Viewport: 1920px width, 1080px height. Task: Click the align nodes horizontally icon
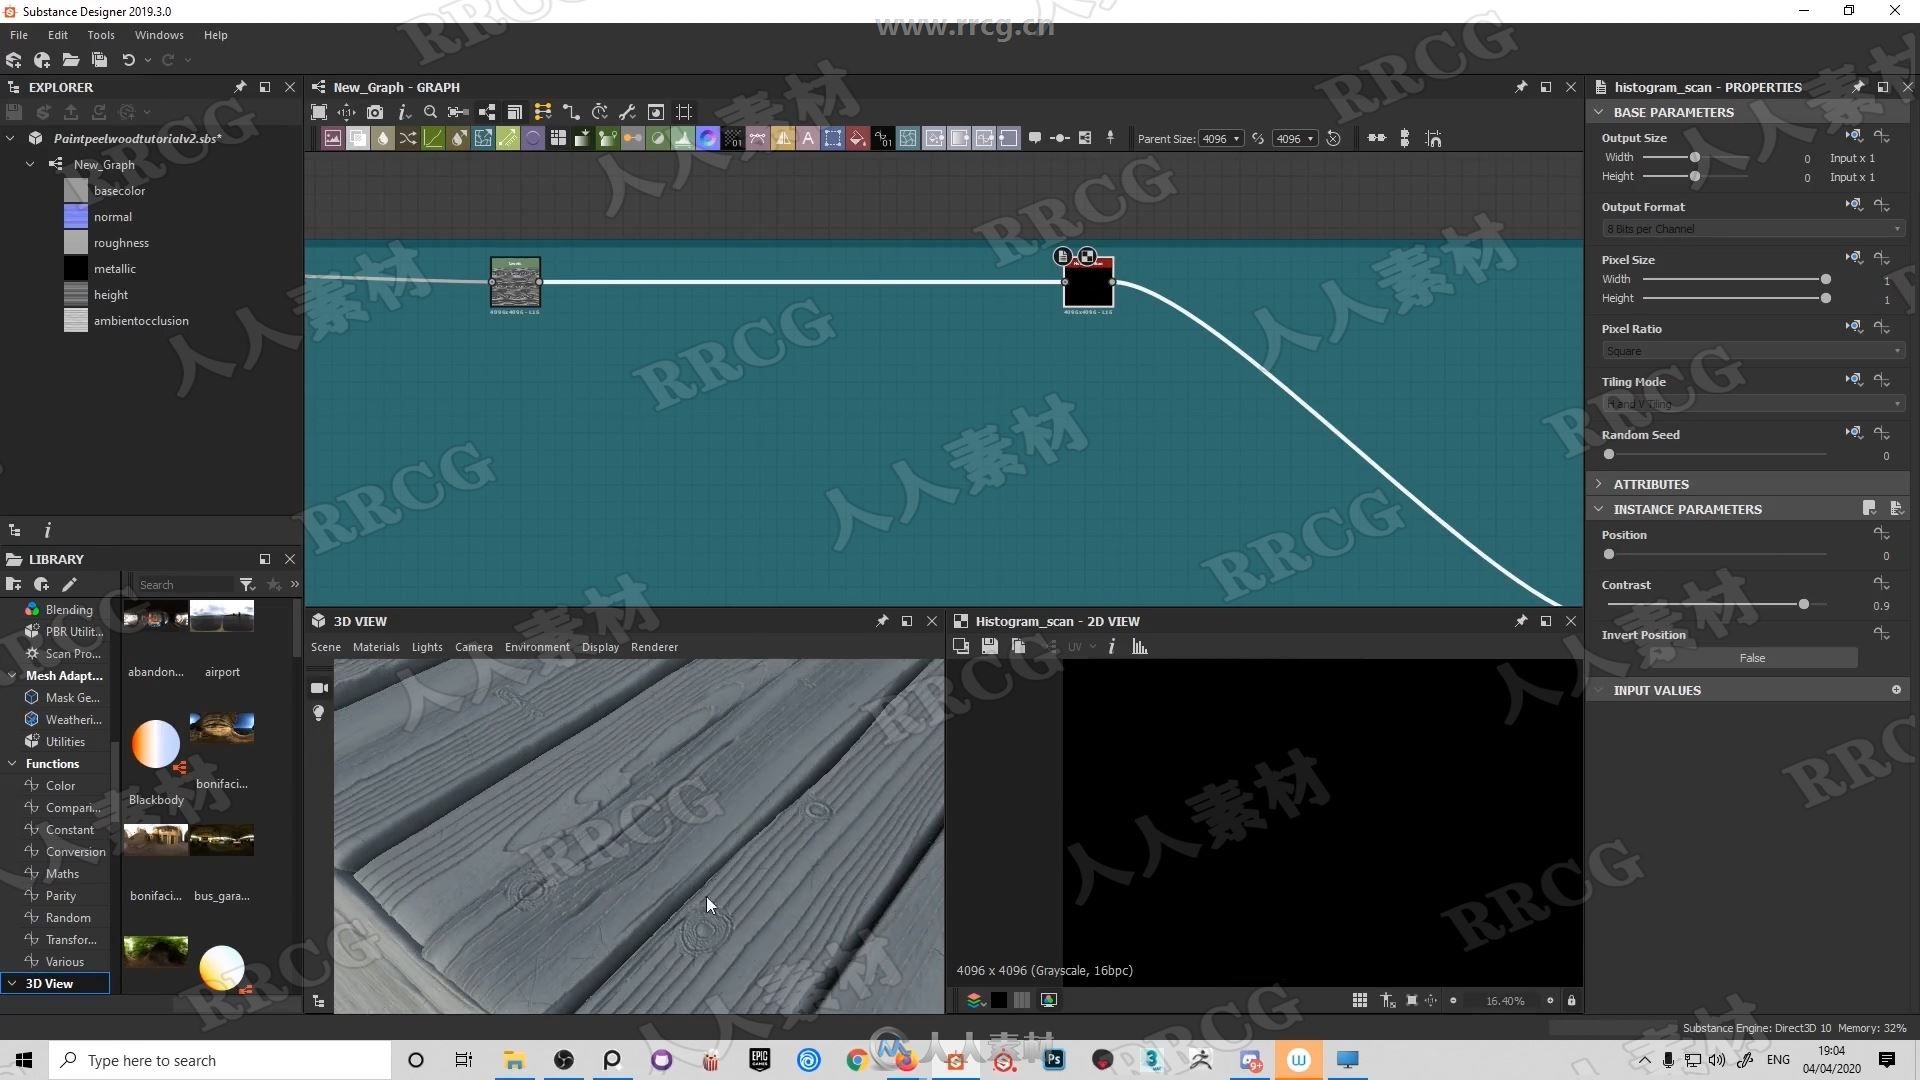pyautogui.click(x=1377, y=139)
